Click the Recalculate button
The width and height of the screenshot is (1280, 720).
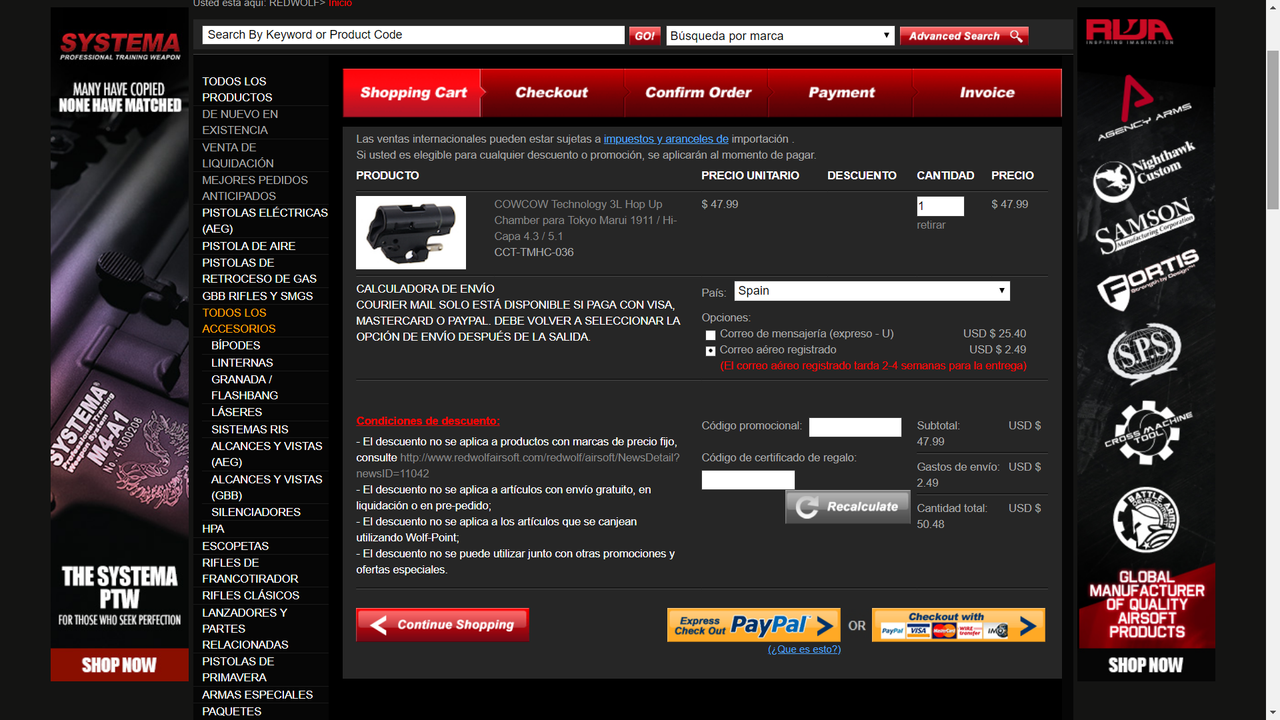tap(848, 507)
